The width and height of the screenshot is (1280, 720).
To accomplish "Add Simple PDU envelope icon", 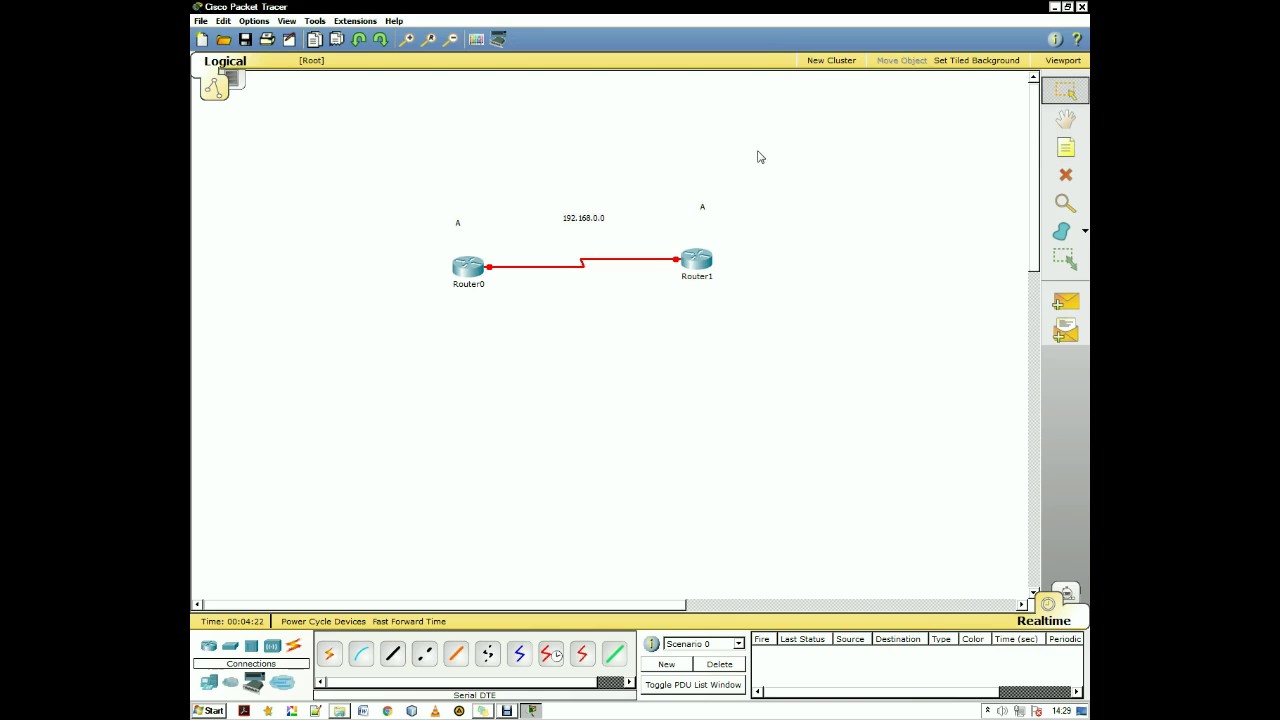I will 1065,301.
